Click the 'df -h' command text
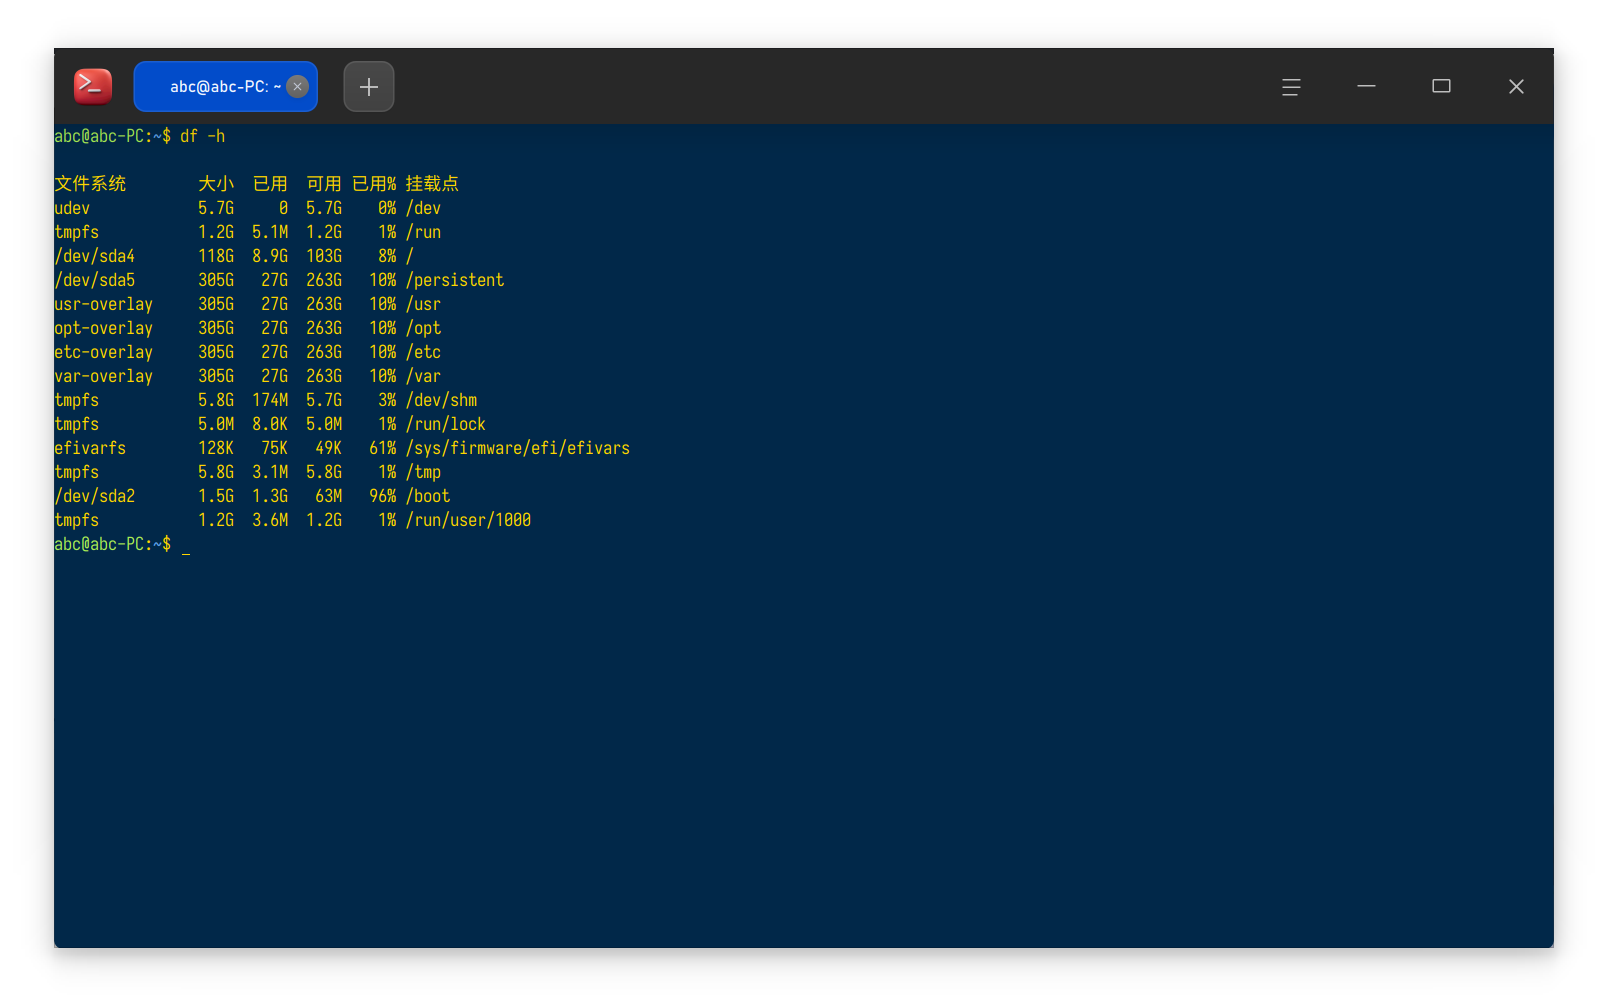Screen dimensions: 1608x1008 [202, 136]
